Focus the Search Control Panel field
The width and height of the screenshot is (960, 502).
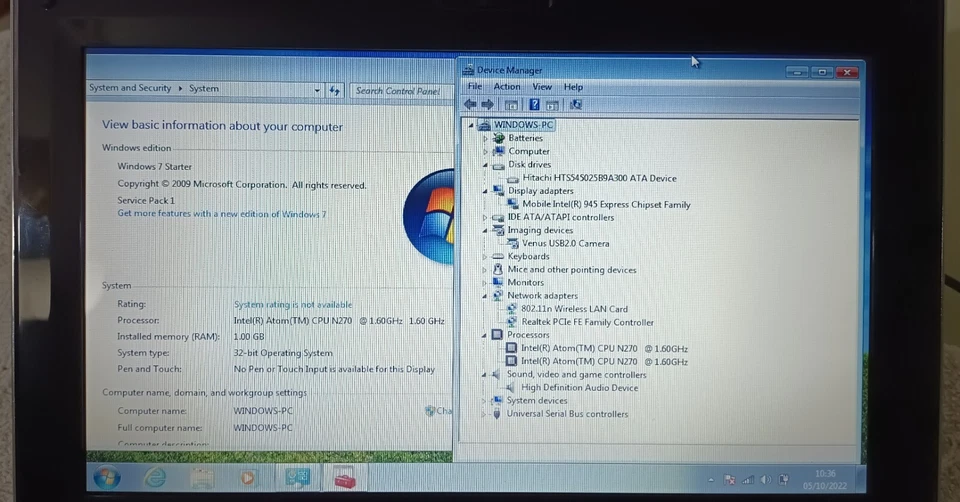pyautogui.click(x=401, y=91)
